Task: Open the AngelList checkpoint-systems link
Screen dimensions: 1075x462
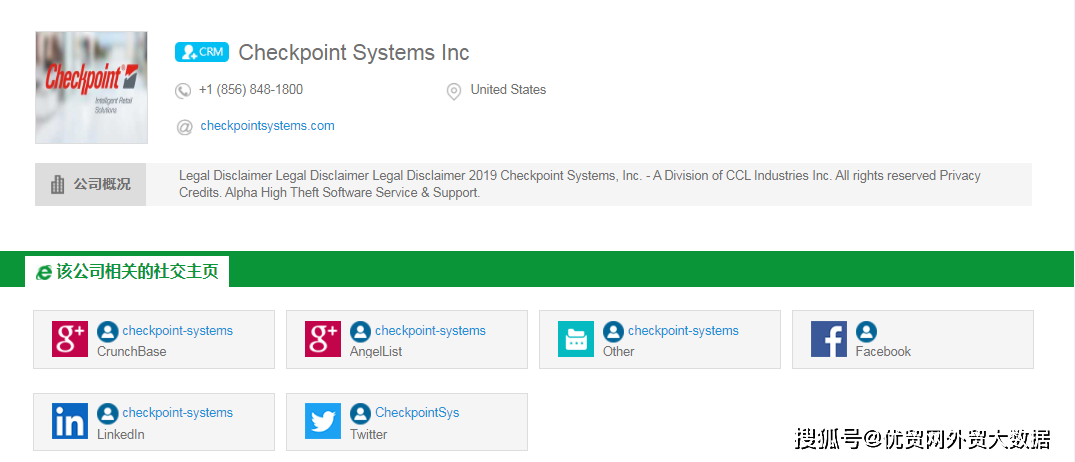Action: coord(431,330)
